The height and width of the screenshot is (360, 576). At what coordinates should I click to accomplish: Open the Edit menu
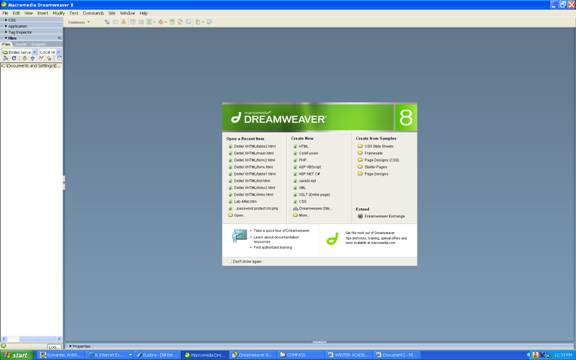pyautogui.click(x=16, y=13)
